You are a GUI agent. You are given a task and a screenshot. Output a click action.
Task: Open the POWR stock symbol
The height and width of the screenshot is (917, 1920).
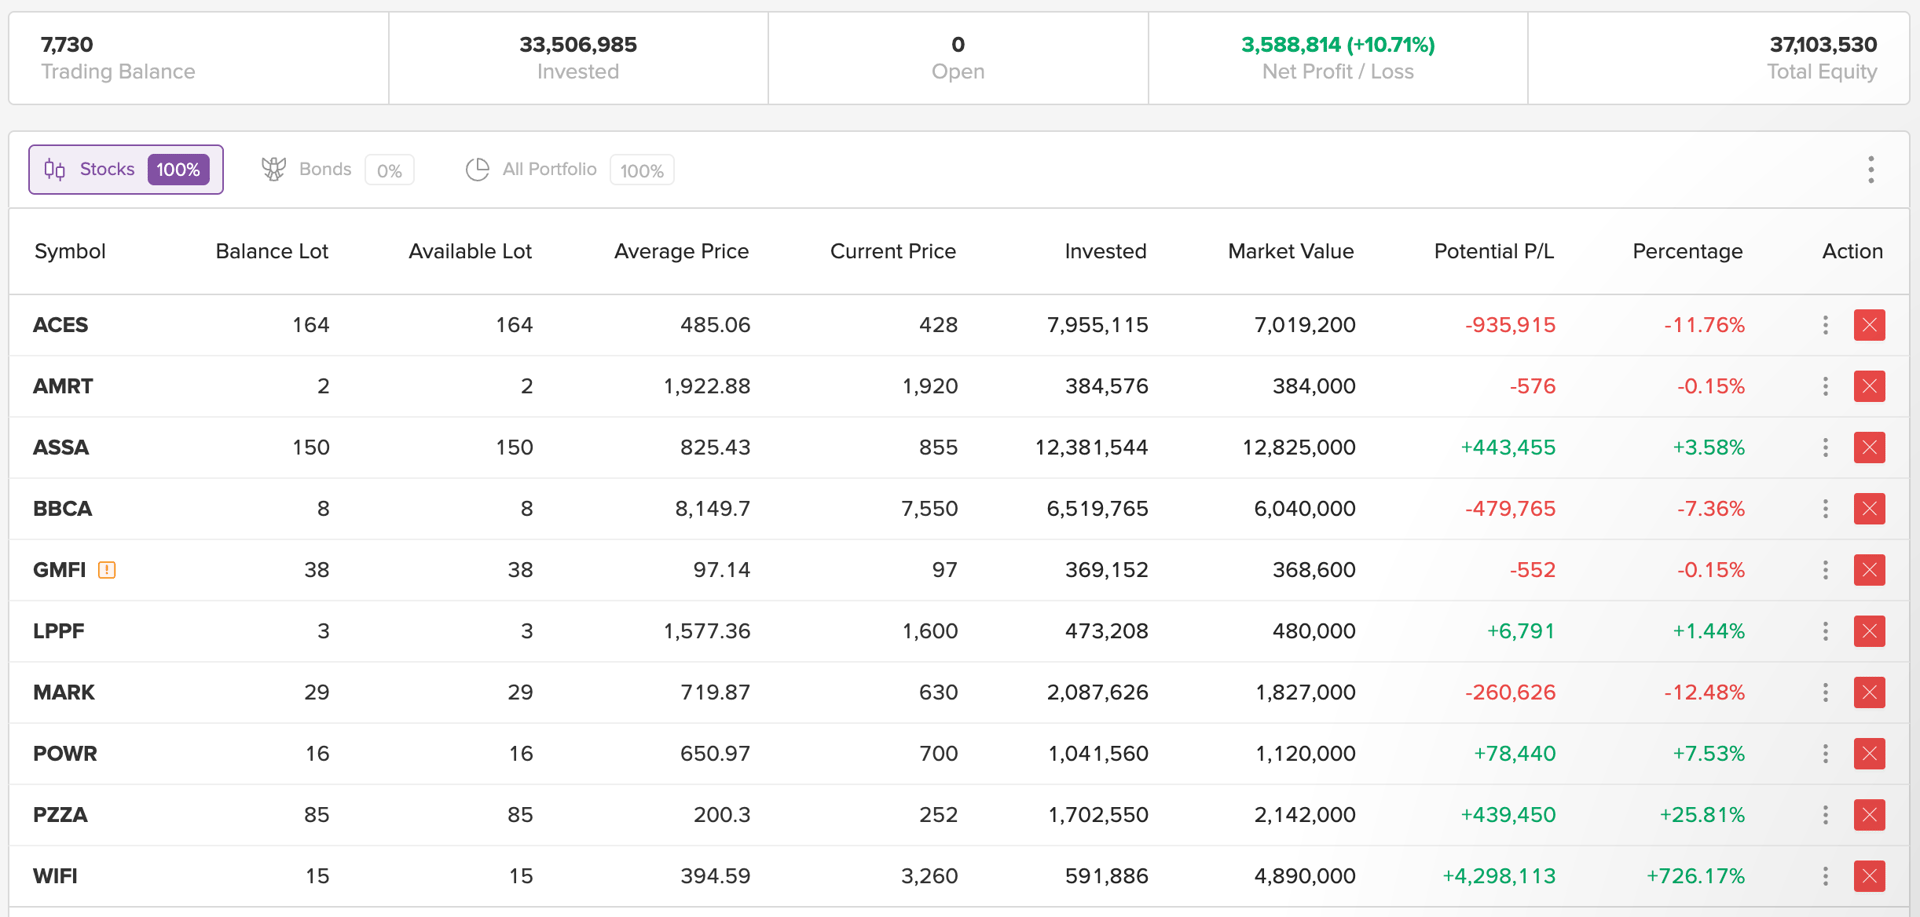(65, 754)
